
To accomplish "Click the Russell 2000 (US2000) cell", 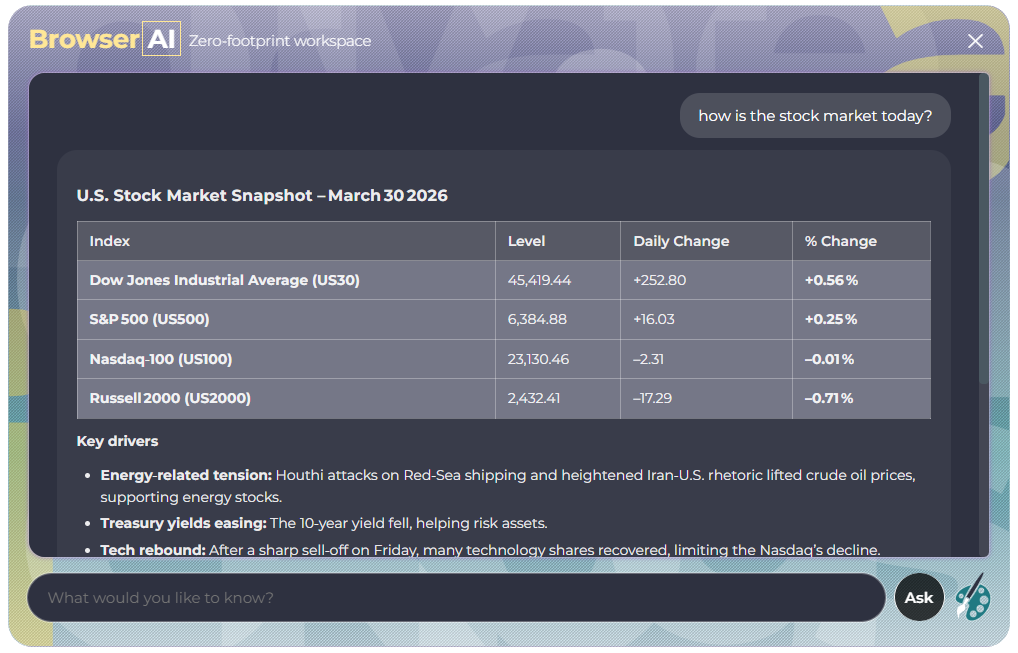I will pyautogui.click(x=170, y=398).
